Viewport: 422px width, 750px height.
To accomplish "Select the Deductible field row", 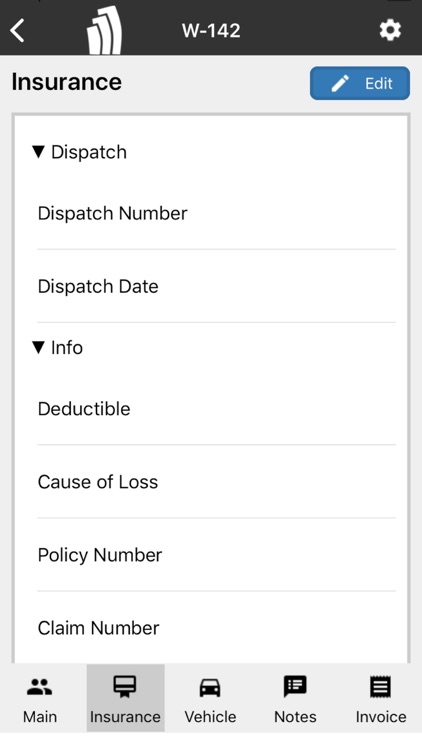I will pyautogui.click(x=216, y=409).
